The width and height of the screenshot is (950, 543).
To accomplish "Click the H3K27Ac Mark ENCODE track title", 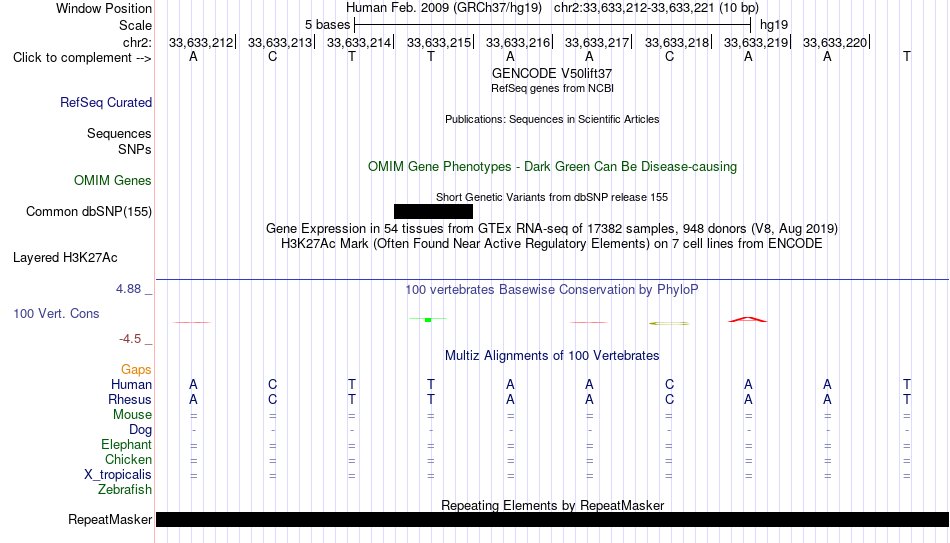I will click(552, 244).
